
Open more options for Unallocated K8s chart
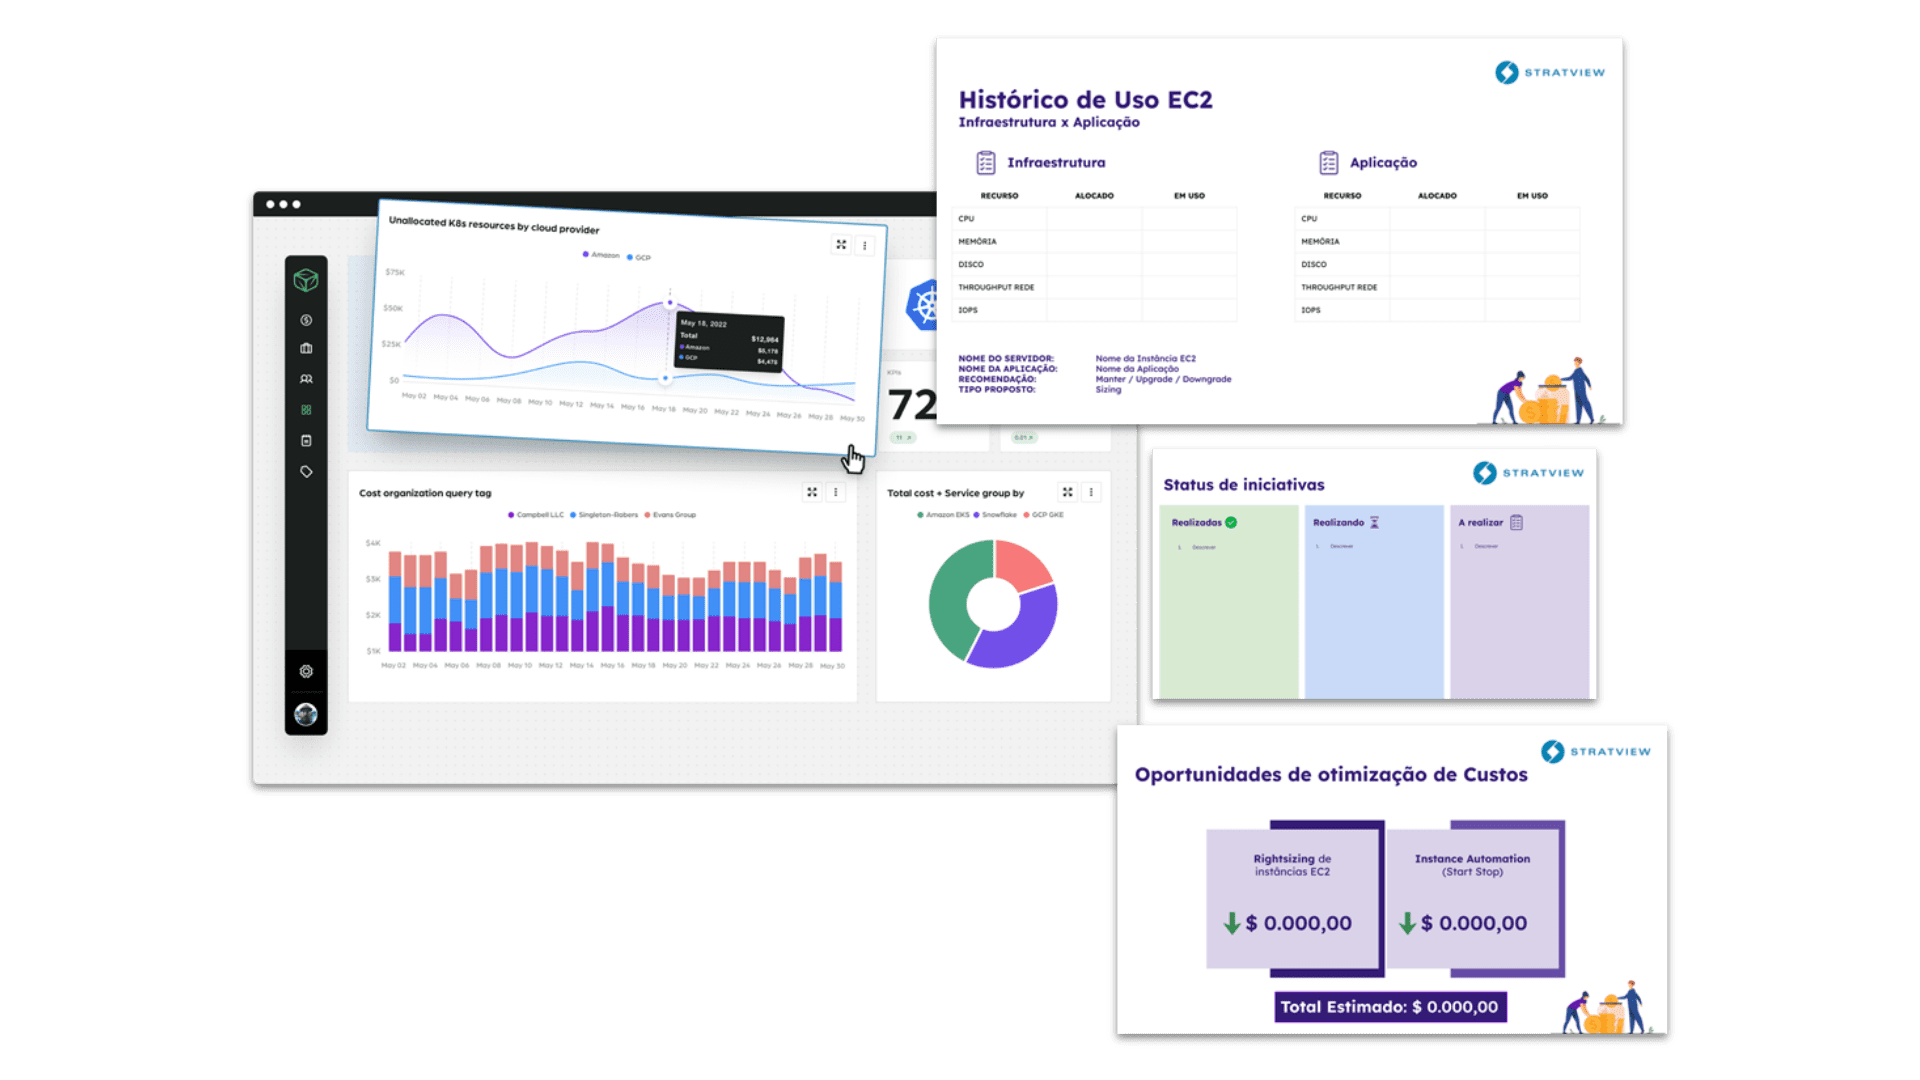(x=865, y=246)
